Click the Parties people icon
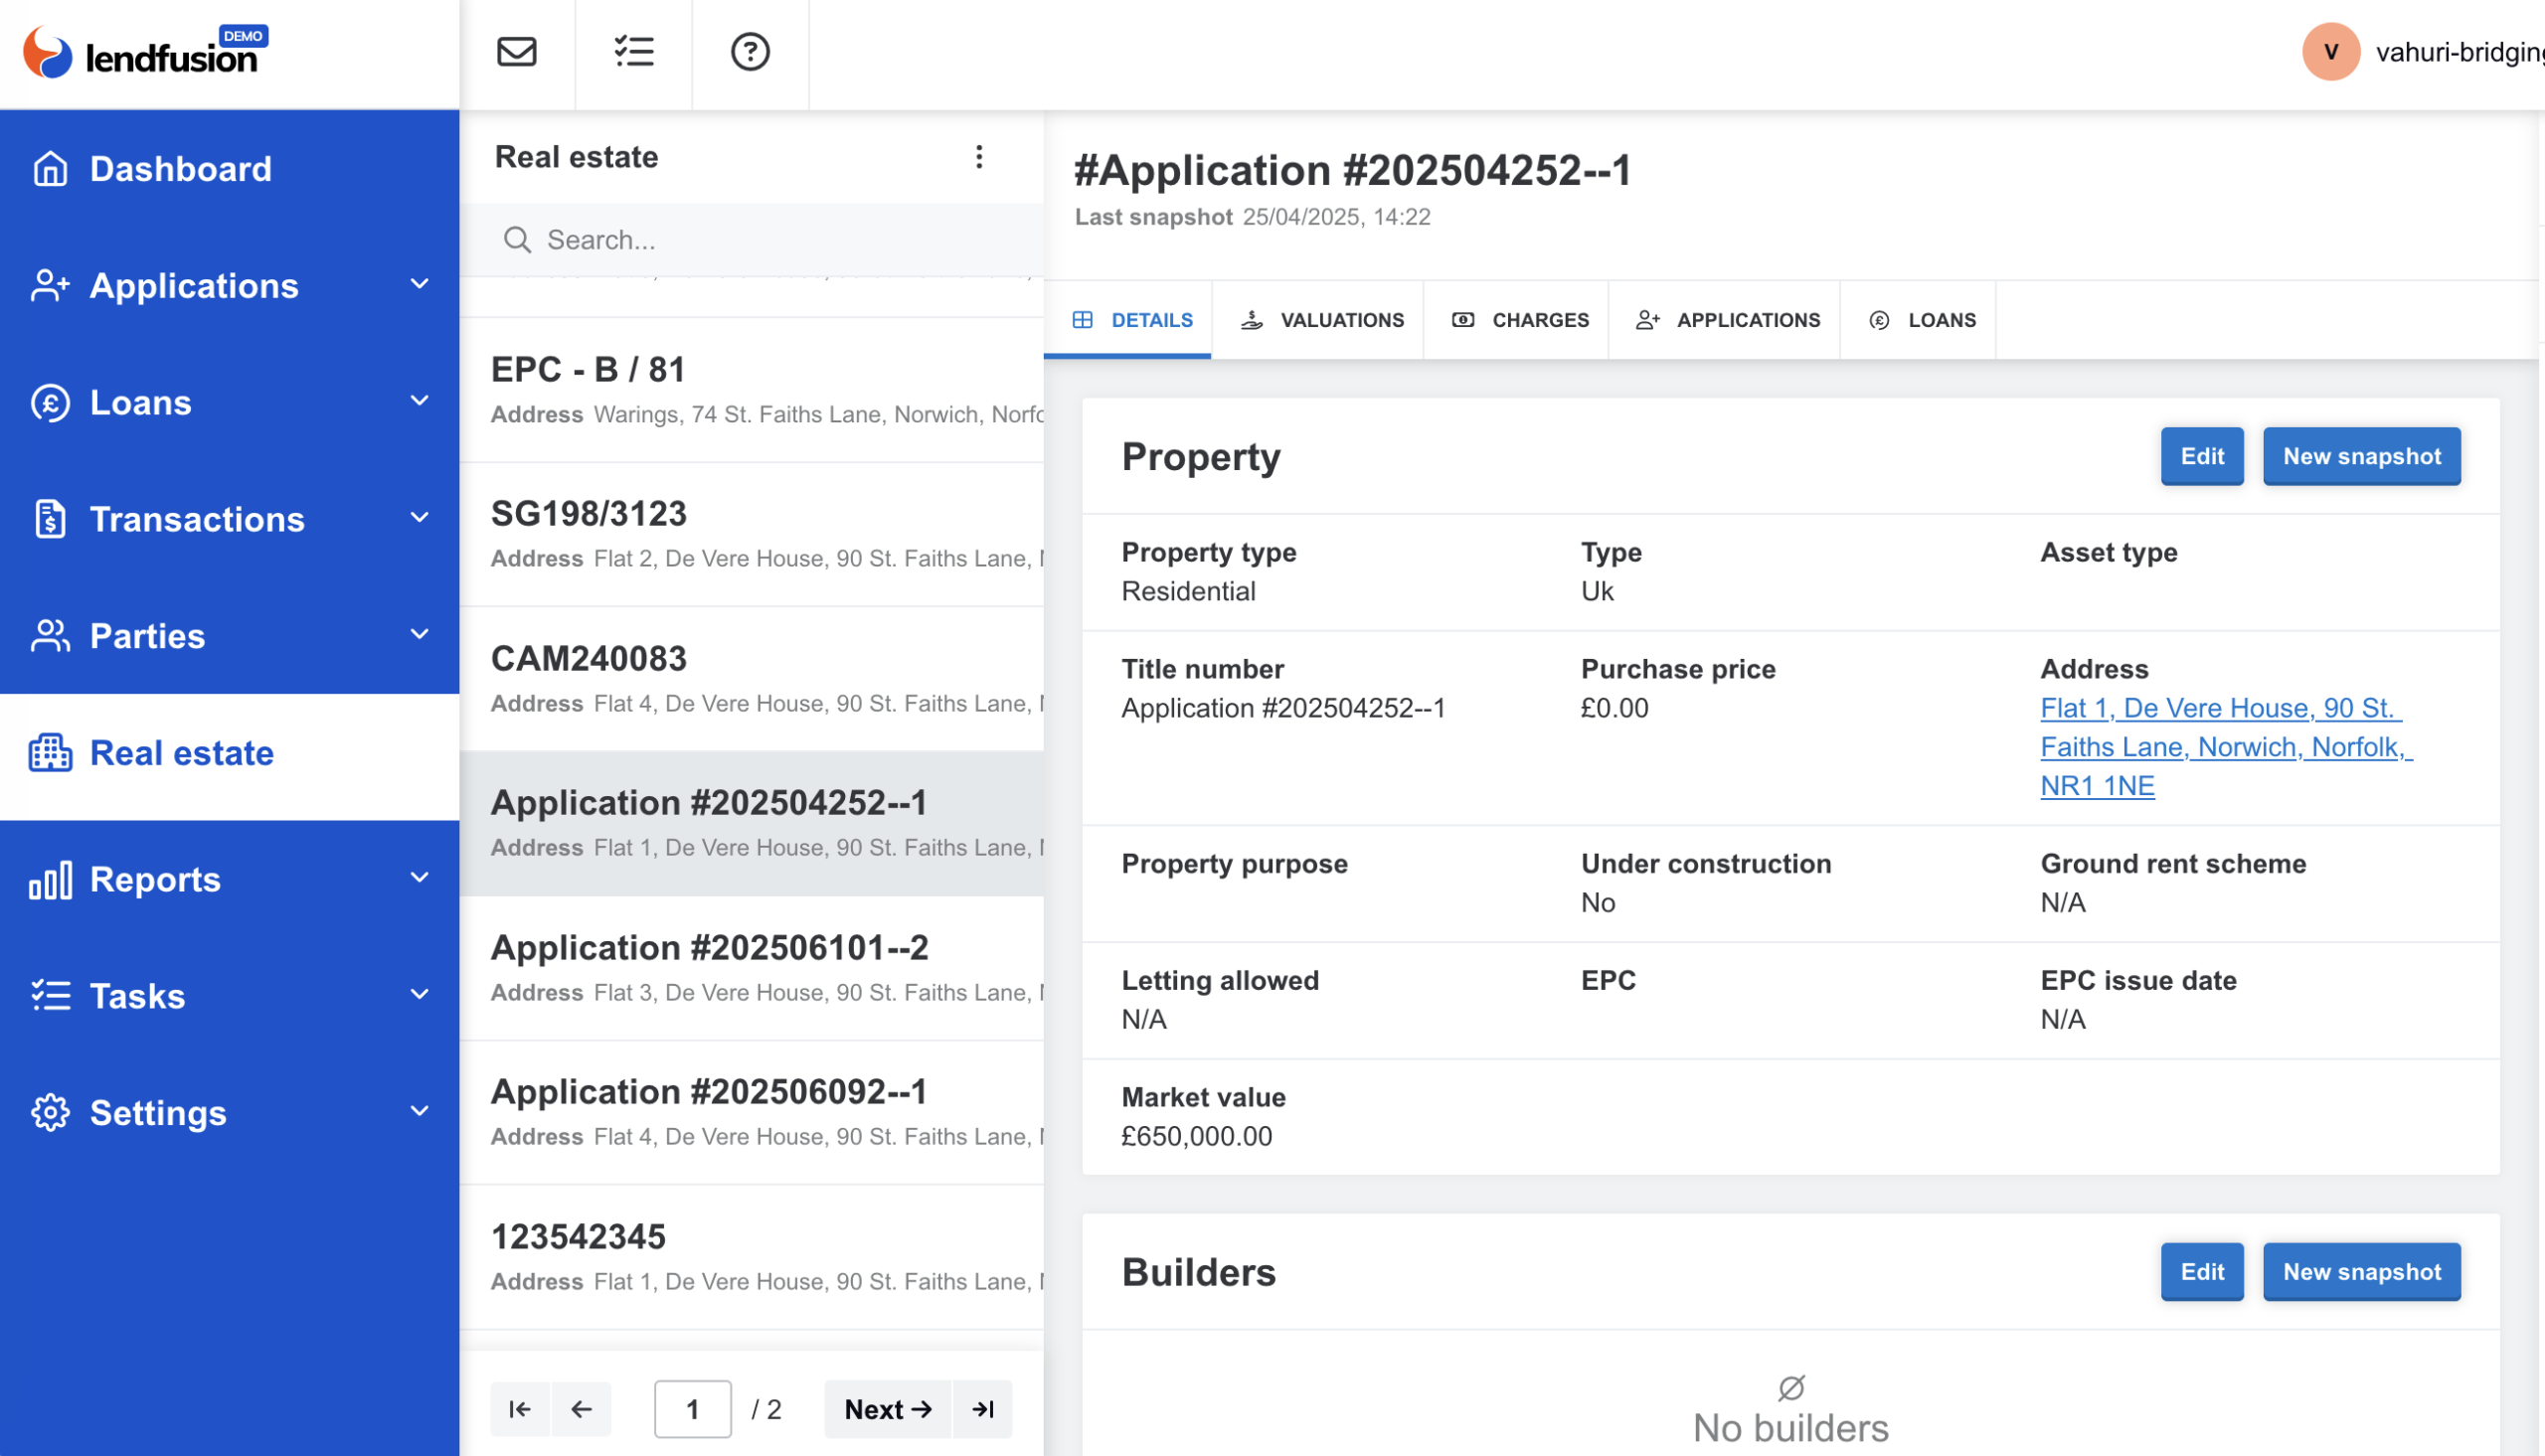The image size is (2545, 1456). coord(49,636)
